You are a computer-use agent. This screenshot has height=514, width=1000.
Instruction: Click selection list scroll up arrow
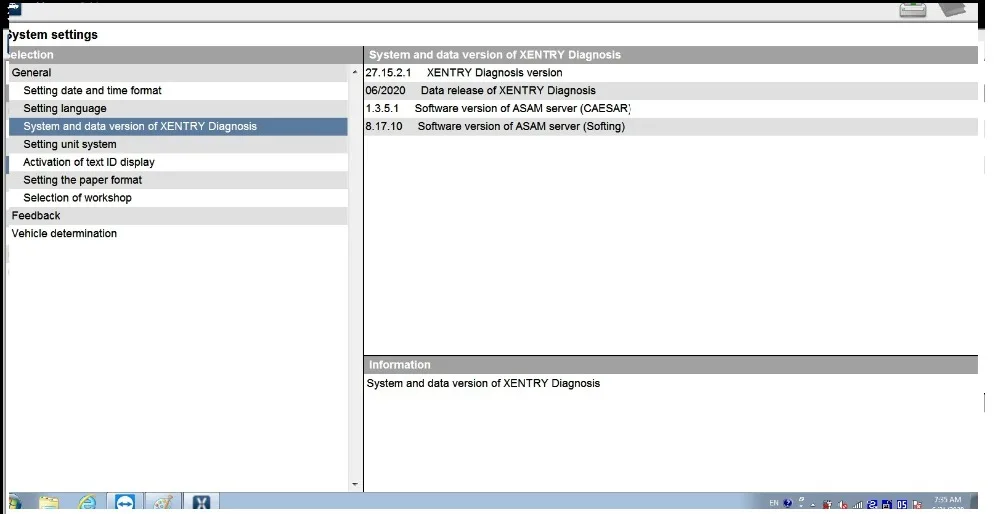(x=355, y=72)
